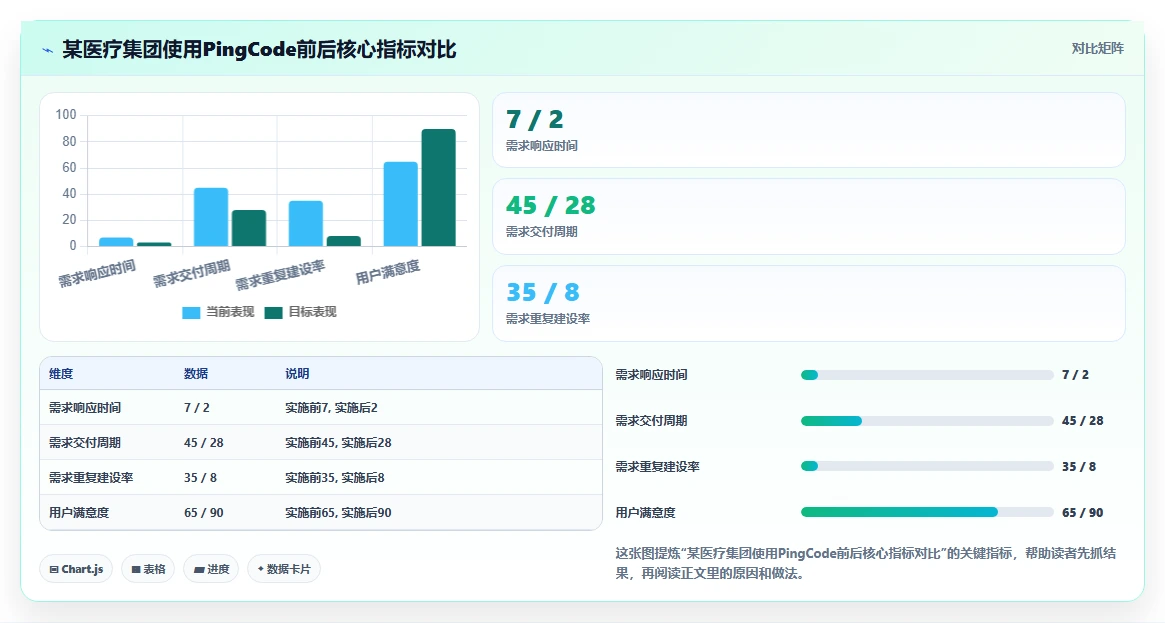
Task: Click the chart axis label 需求响应时间
Action: coord(97,273)
